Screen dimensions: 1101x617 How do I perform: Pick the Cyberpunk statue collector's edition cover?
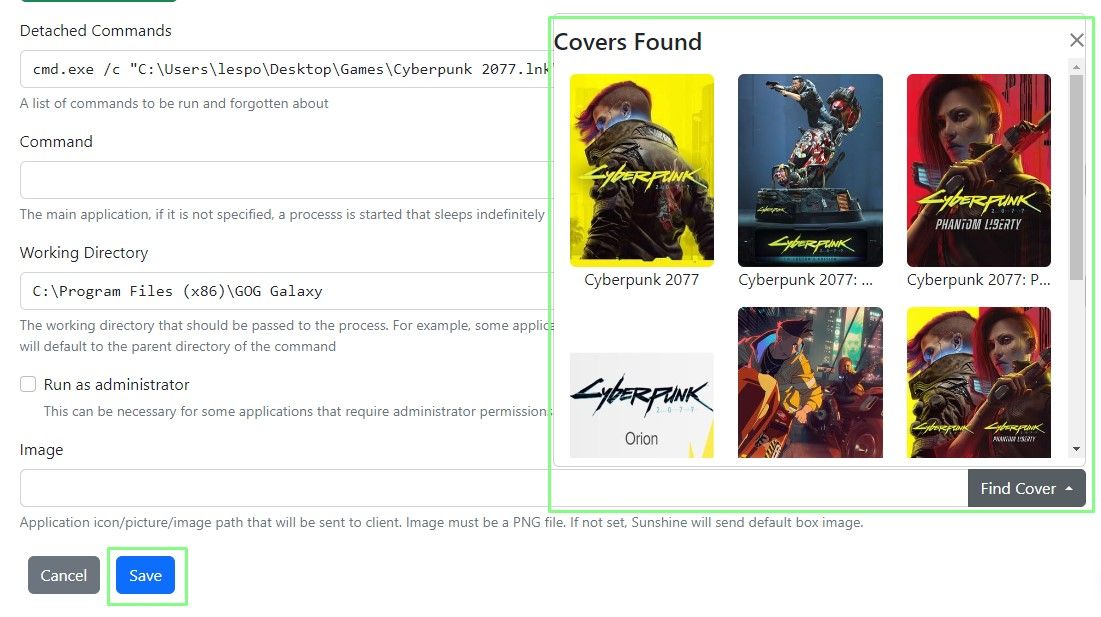coord(809,170)
